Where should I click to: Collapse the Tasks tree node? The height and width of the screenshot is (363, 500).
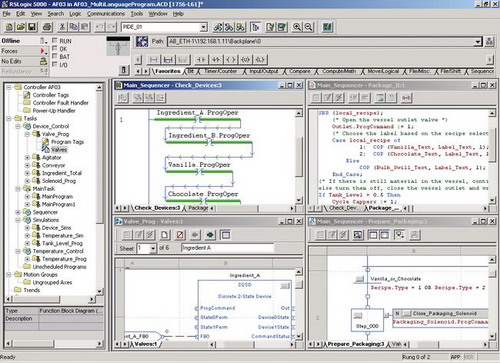click(x=9, y=119)
